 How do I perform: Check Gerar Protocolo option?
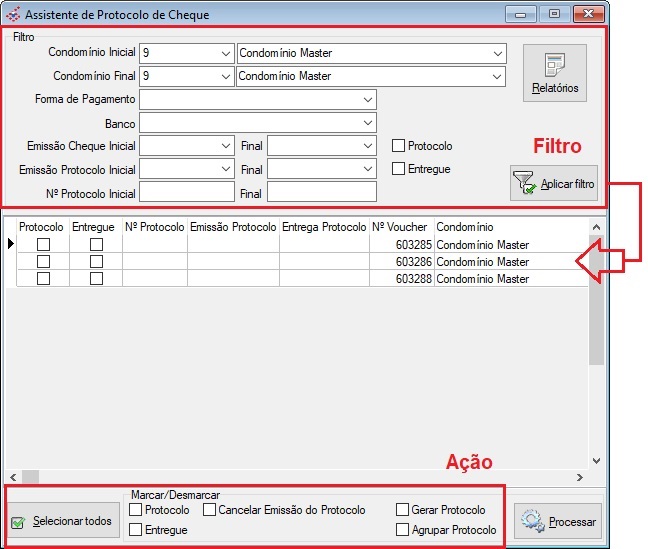(403, 510)
